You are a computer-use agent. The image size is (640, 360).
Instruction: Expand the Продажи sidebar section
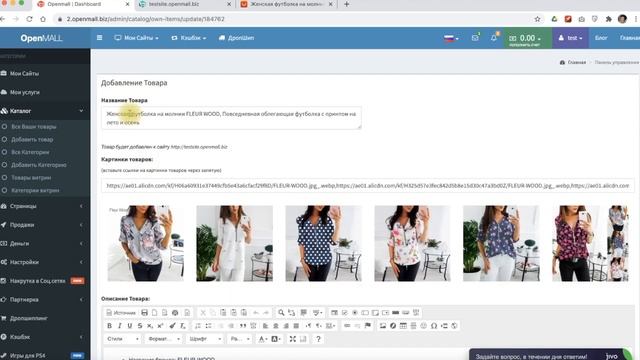coord(45,225)
